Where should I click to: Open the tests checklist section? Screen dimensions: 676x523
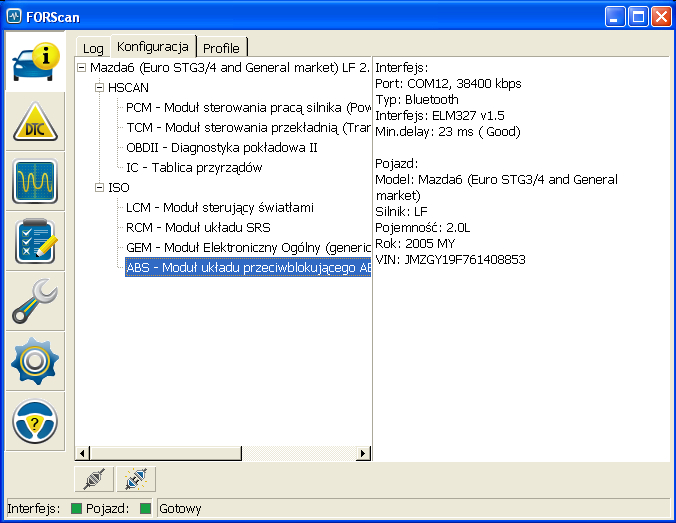pyautogui.click(x=36, y=242)
